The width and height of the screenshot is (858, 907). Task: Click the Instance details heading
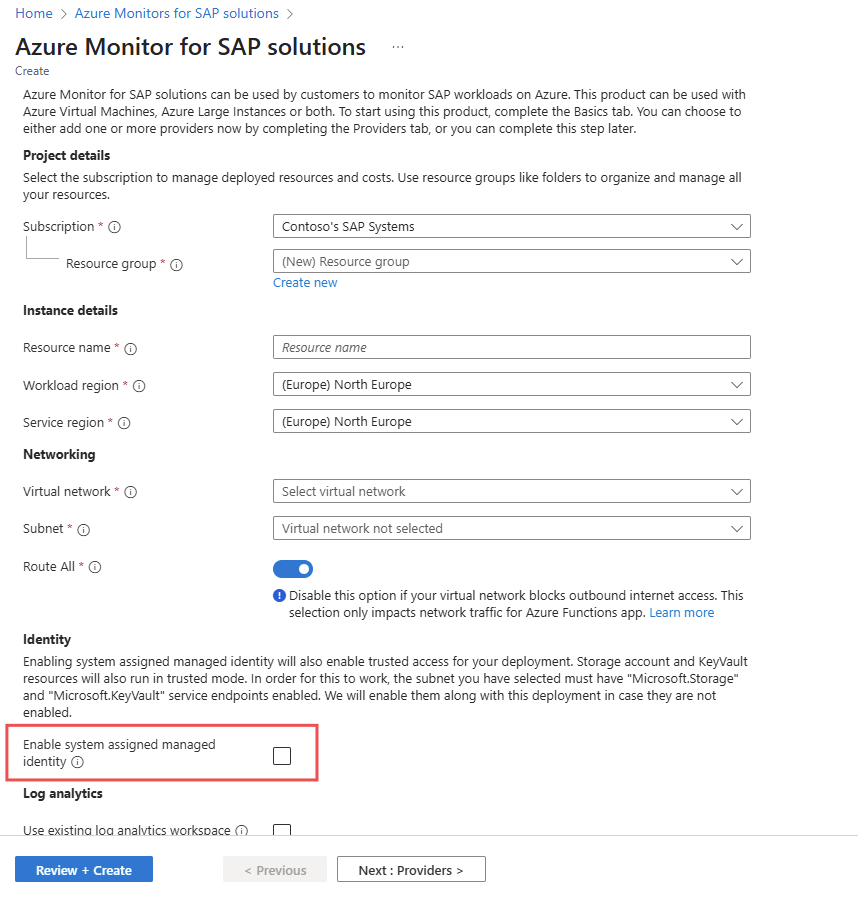click(x=70, y=311)
